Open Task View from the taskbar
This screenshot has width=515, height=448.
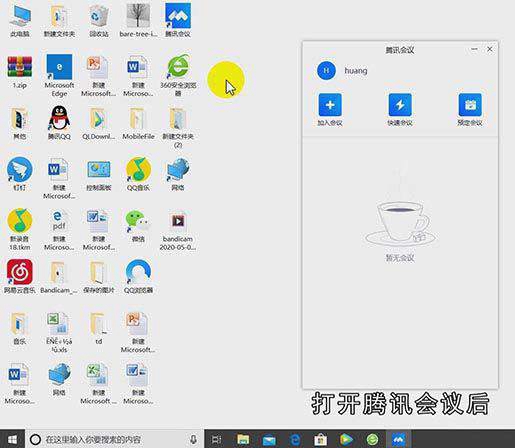[217, 439]
